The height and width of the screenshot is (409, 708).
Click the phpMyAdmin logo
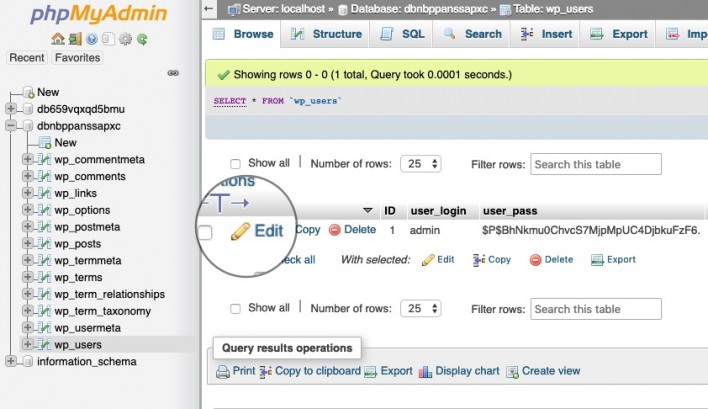pyautogui.click(x=99, y=14)
